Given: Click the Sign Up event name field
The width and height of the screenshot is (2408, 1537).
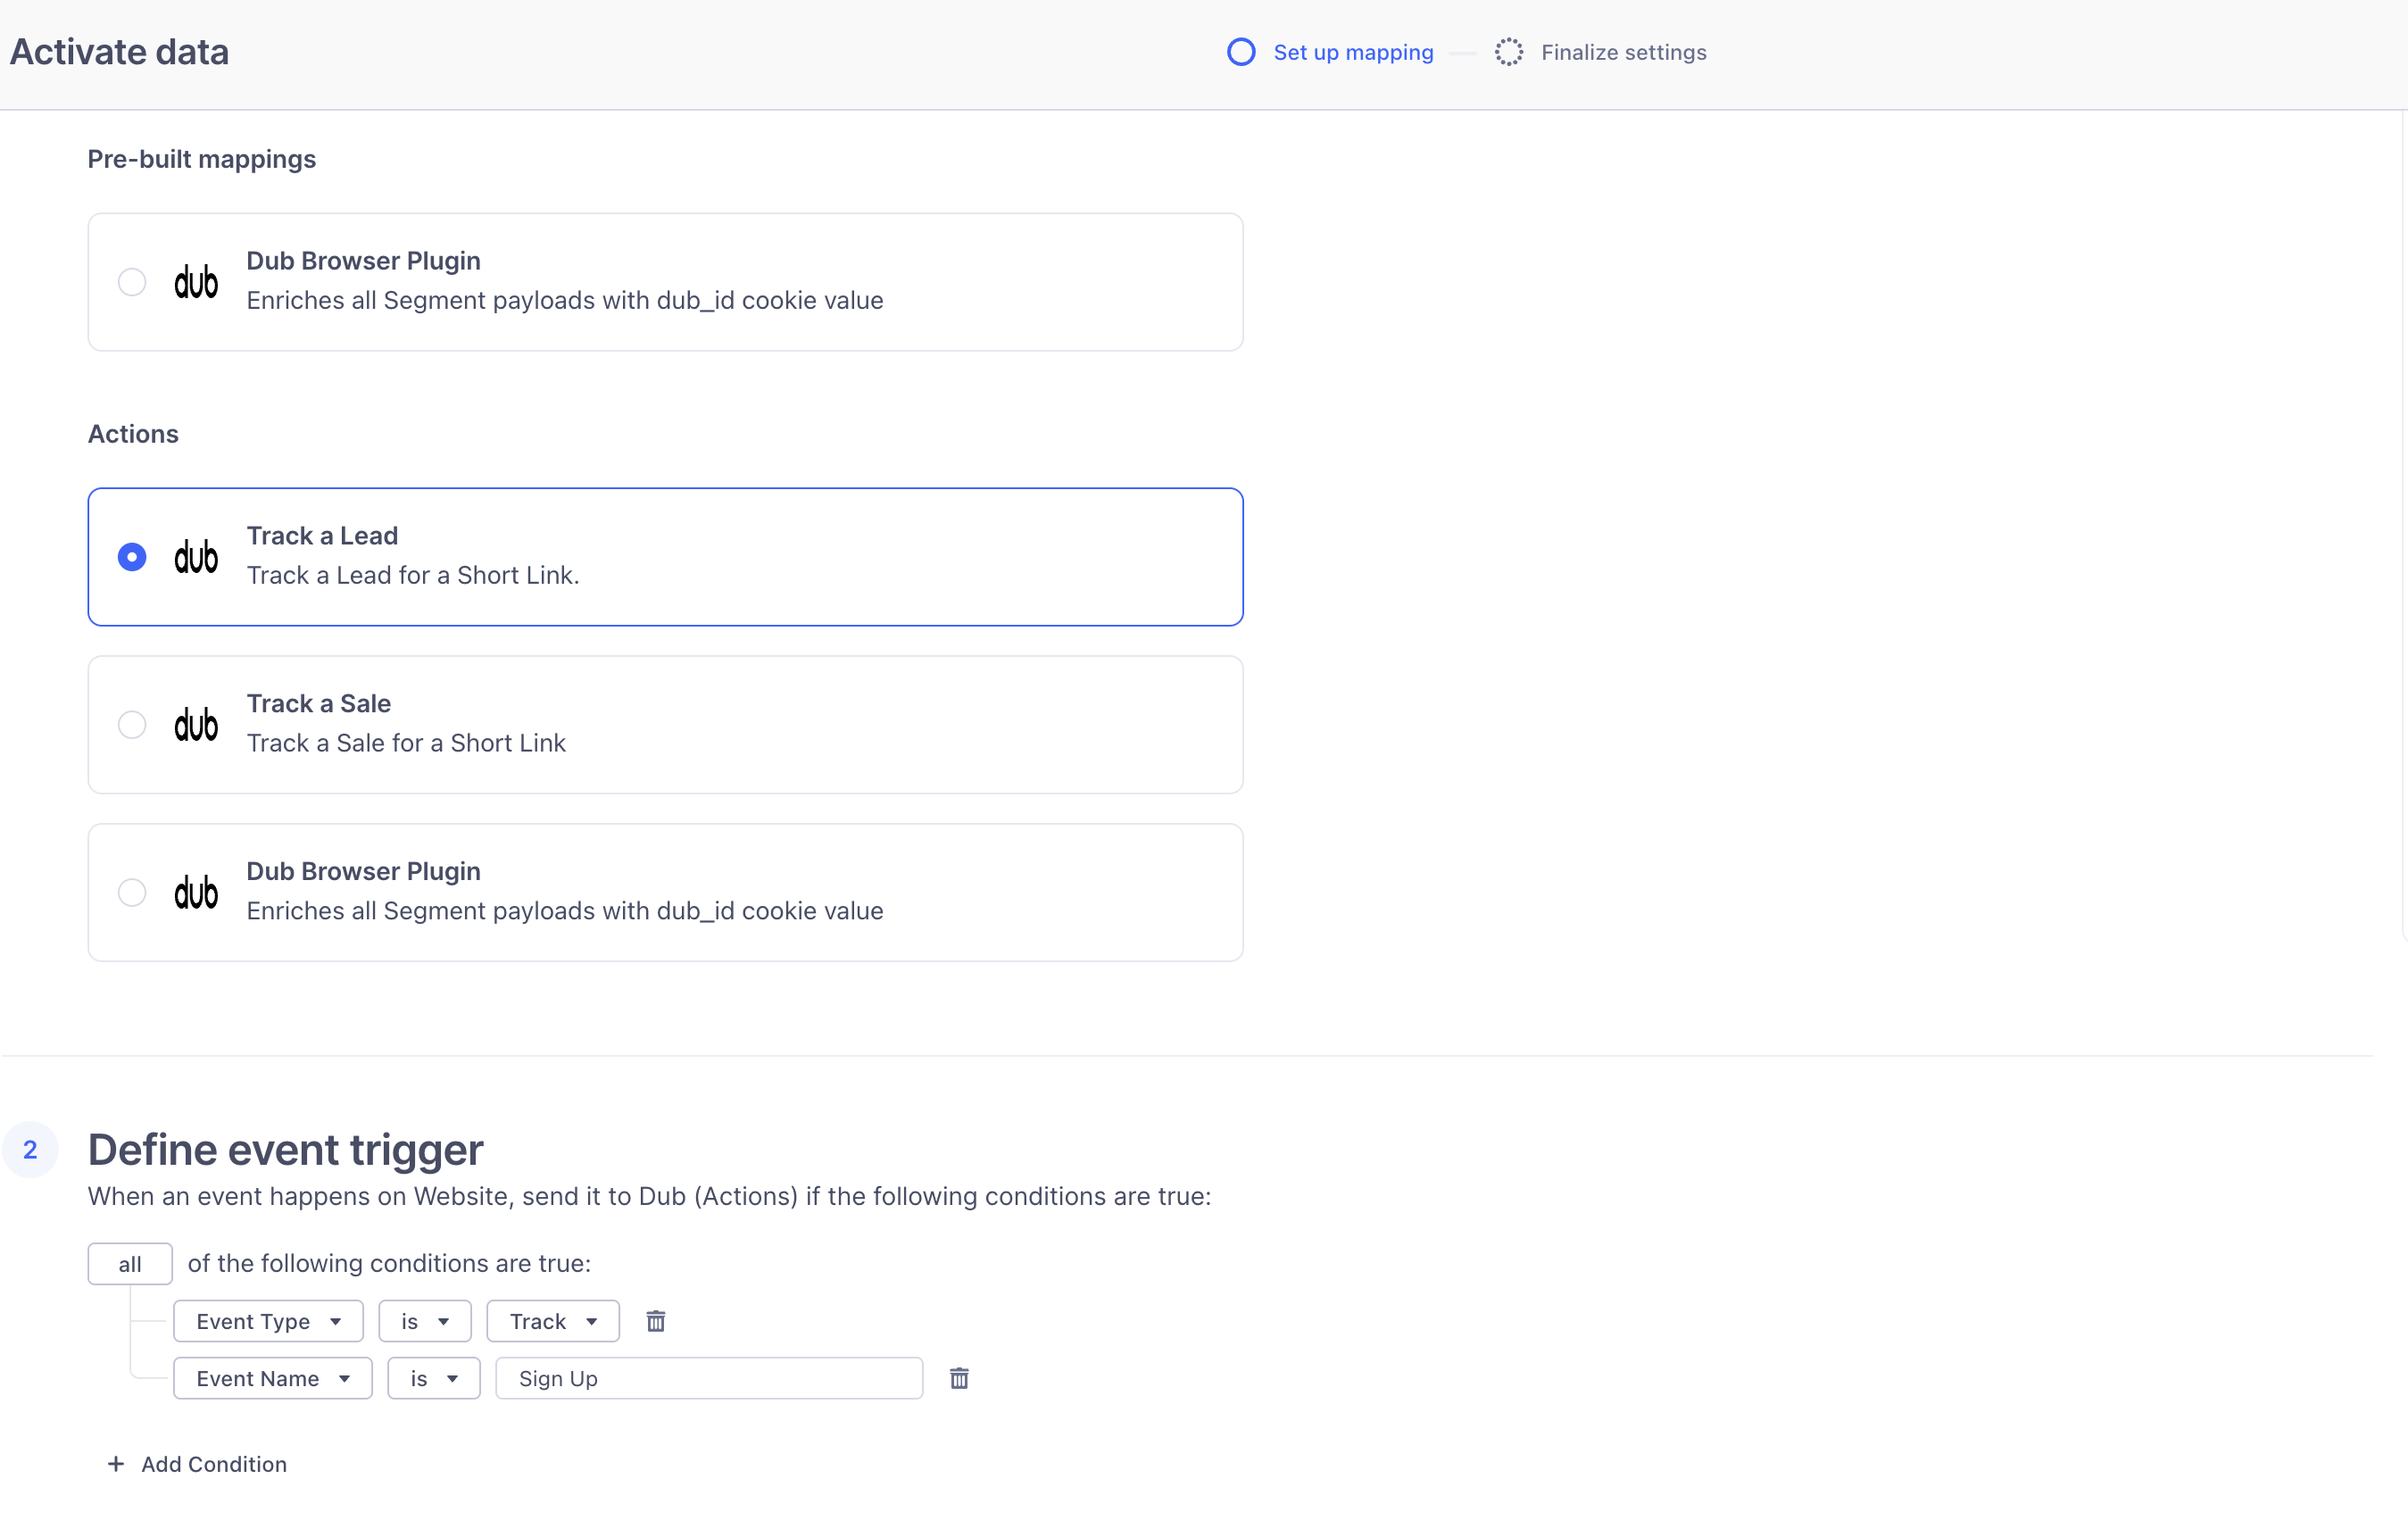Looking at the screenshot, I should click(708, 1378).
